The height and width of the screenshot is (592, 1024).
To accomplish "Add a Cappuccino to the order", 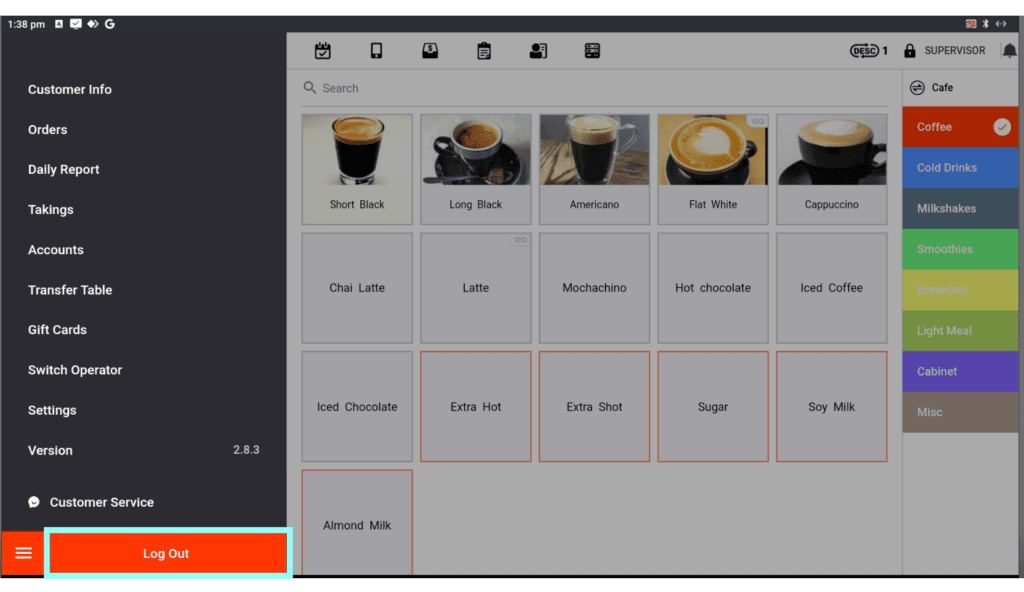I will (x=831, y=168).
